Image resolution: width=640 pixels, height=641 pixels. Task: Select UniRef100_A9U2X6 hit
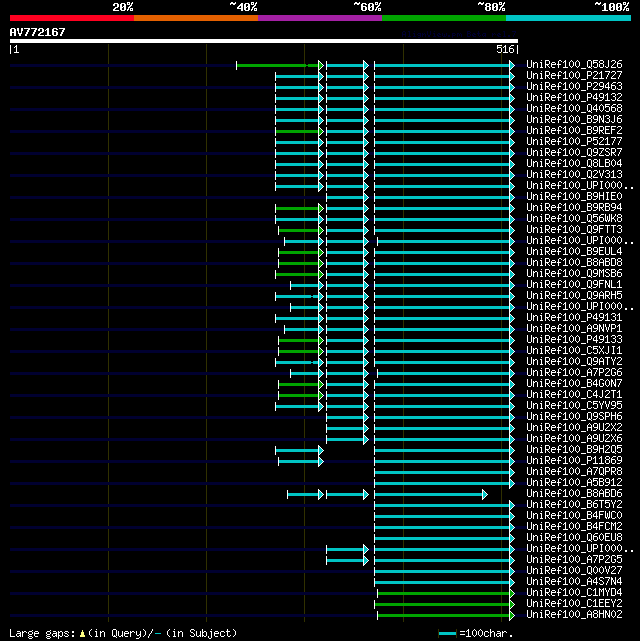(574, 439)
